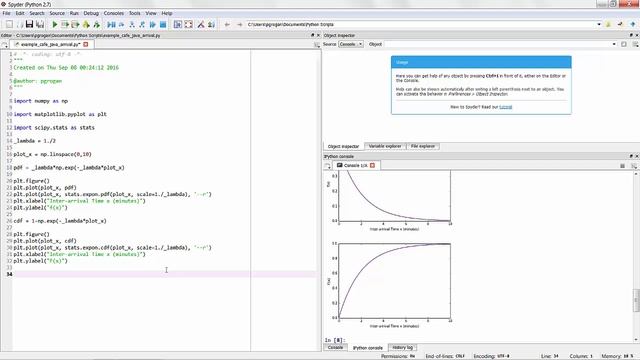
Task: Switch to the Variable explorer tab
Action: coord(385,146)
